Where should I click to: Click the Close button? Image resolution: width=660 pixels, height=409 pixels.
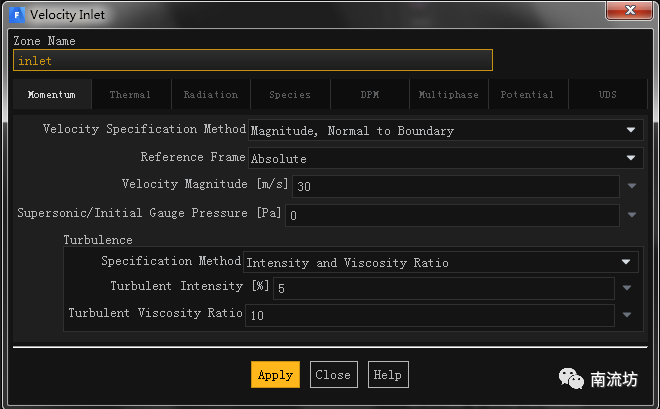pyautogui.click(x=333, y=375)
